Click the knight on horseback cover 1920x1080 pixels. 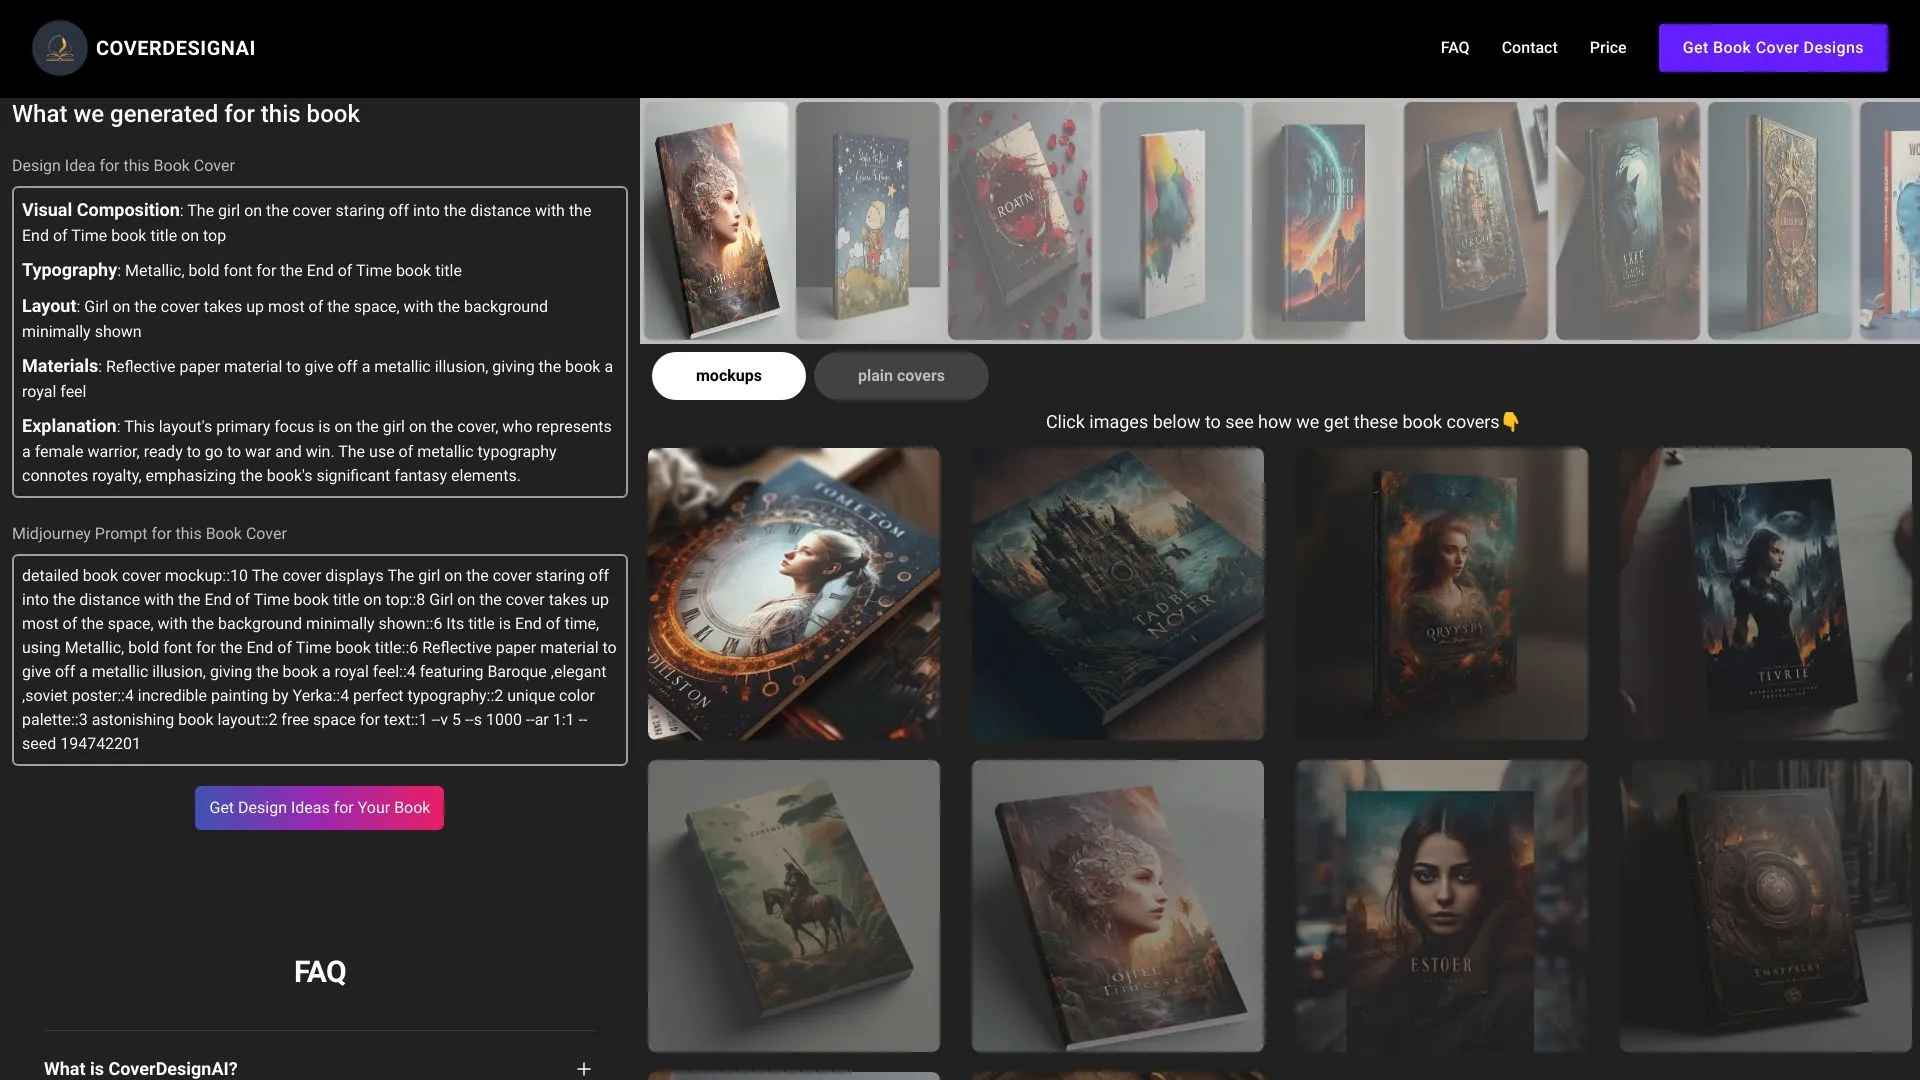pos(793,905)
